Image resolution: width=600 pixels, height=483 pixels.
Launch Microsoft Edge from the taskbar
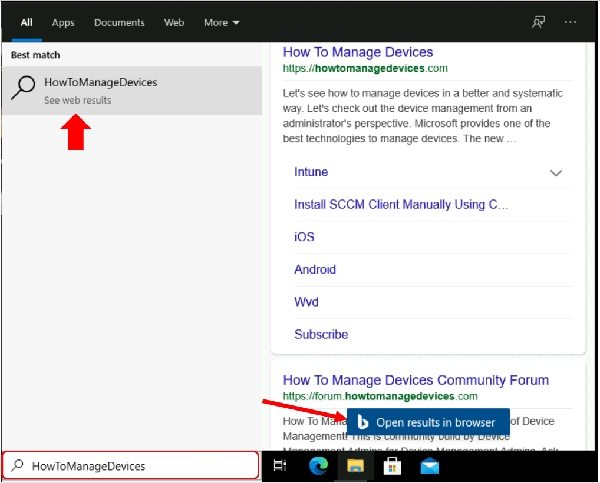[x=318, y=466]
